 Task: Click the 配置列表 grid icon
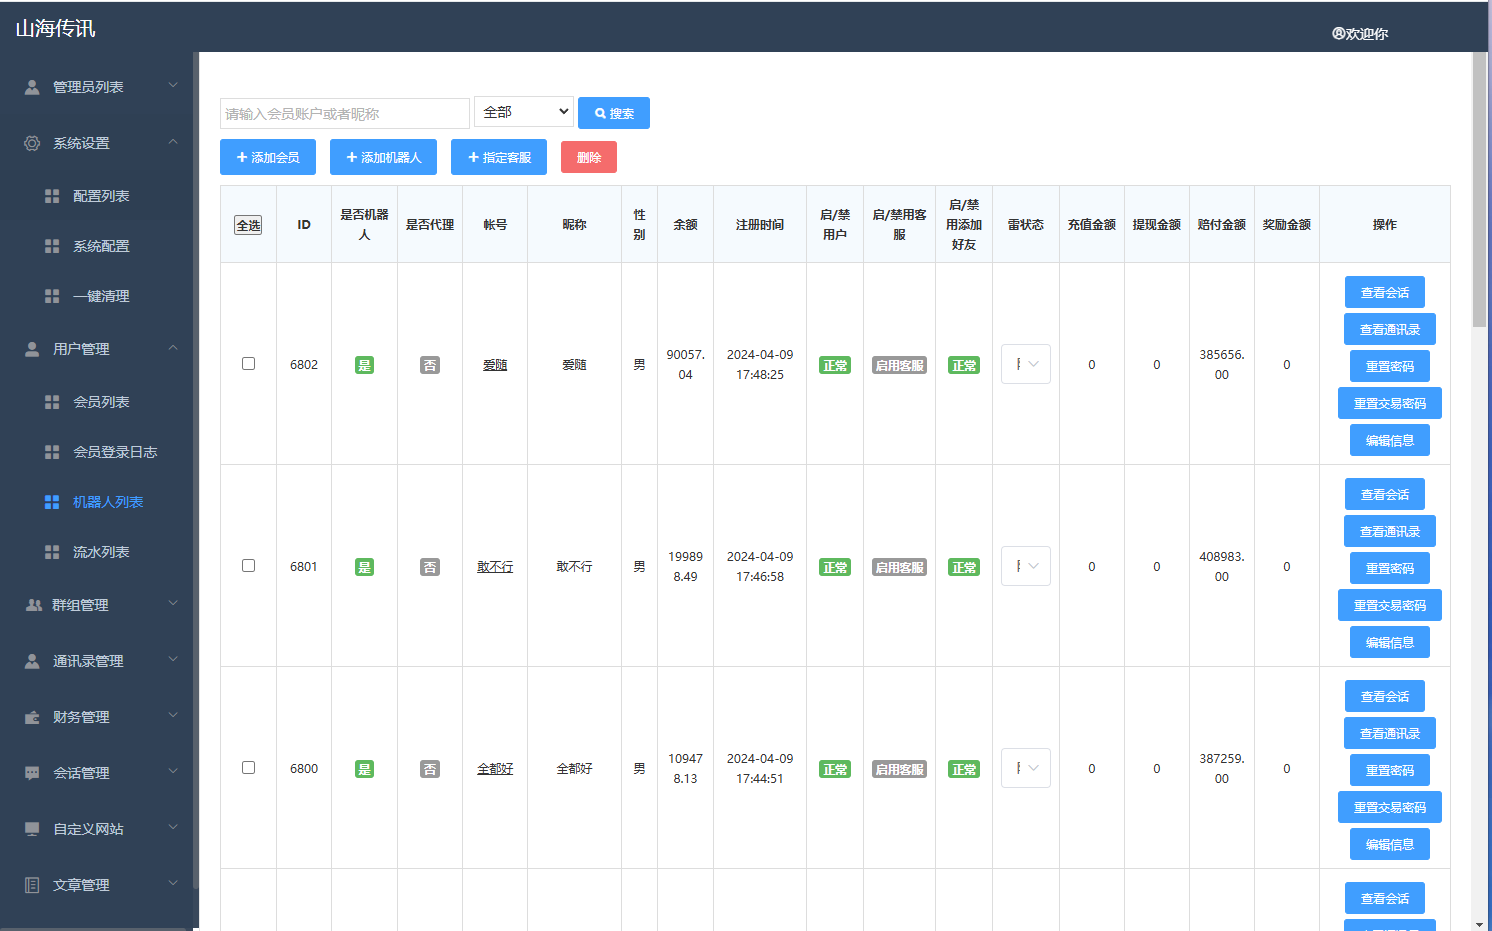(52, 196)
